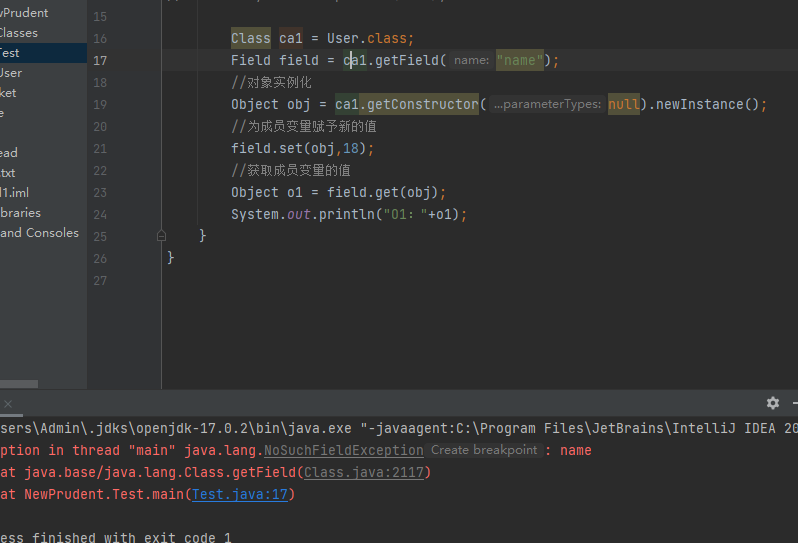Open the Test.java:17 stack trace link
798x543 pixels.
(240, 494)
